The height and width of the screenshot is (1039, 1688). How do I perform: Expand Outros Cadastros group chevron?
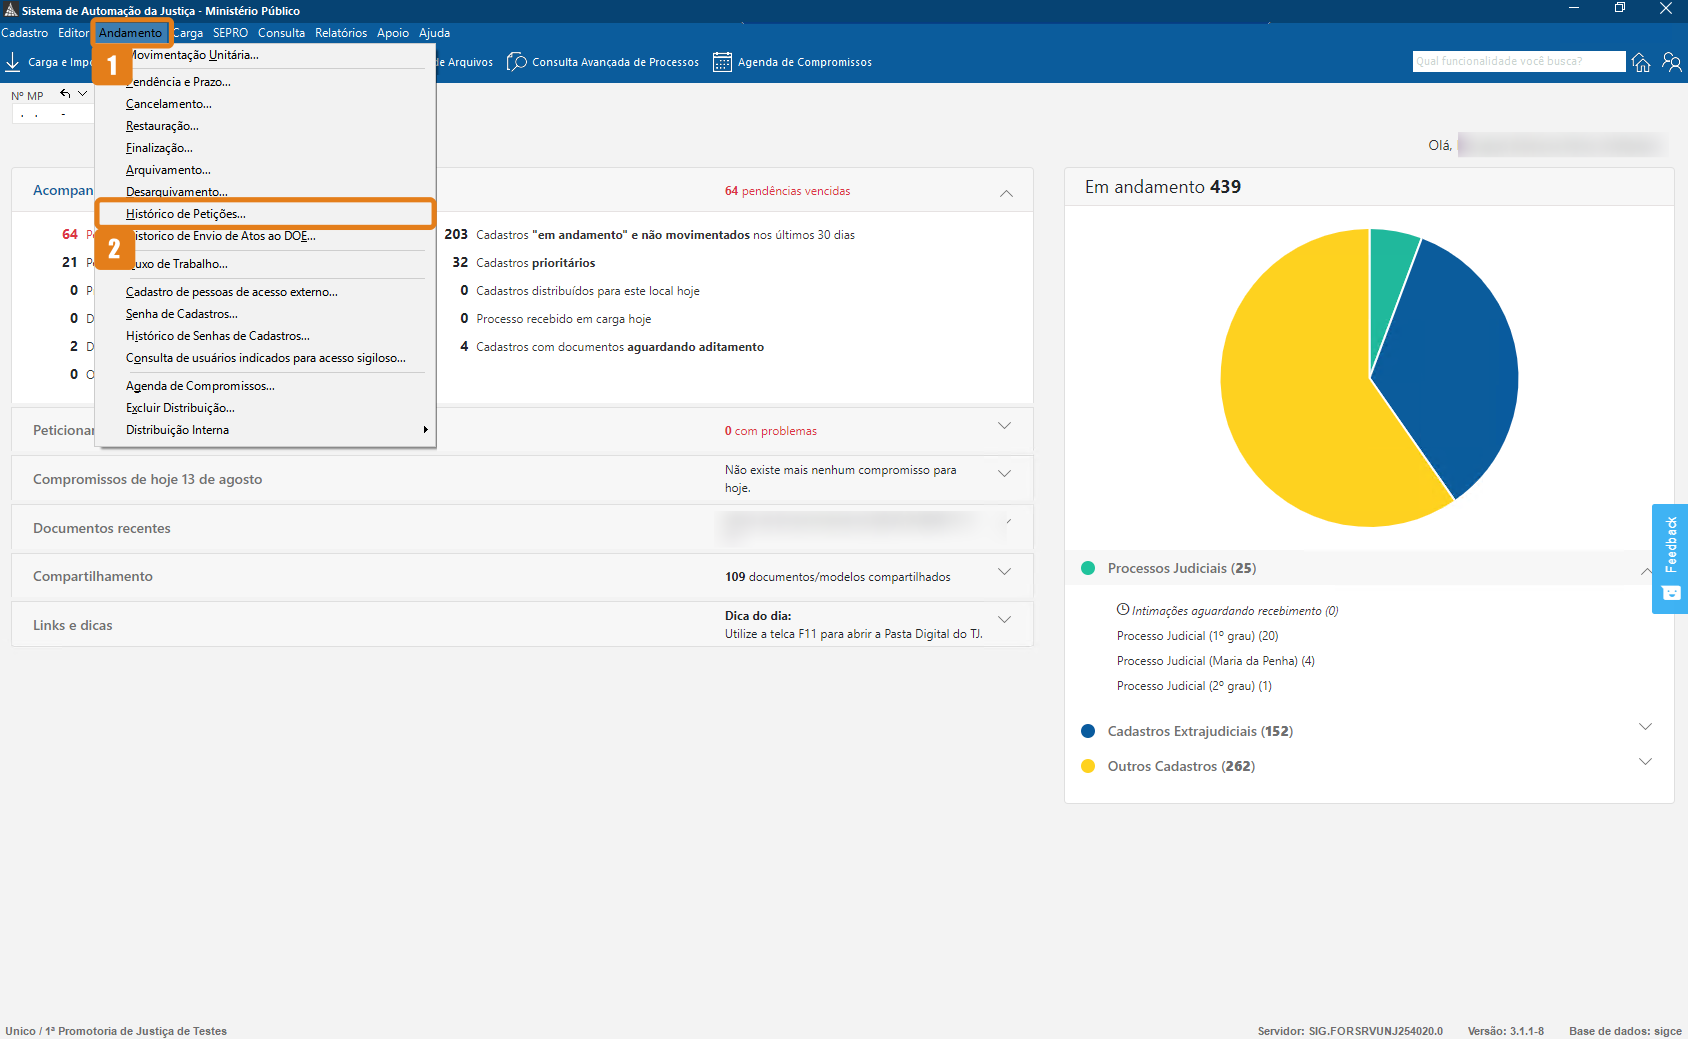[x=1645, y=762]
